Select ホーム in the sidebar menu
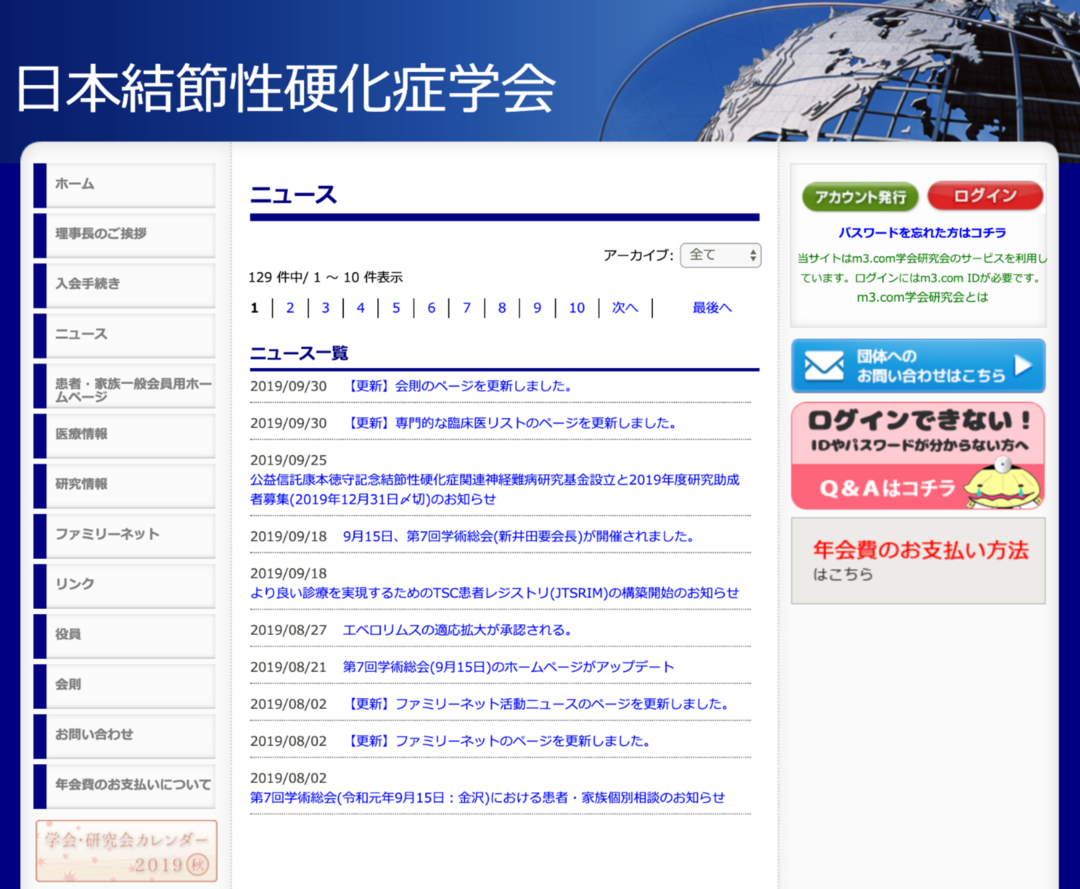Screen dimensions: 1080x889 123,185
